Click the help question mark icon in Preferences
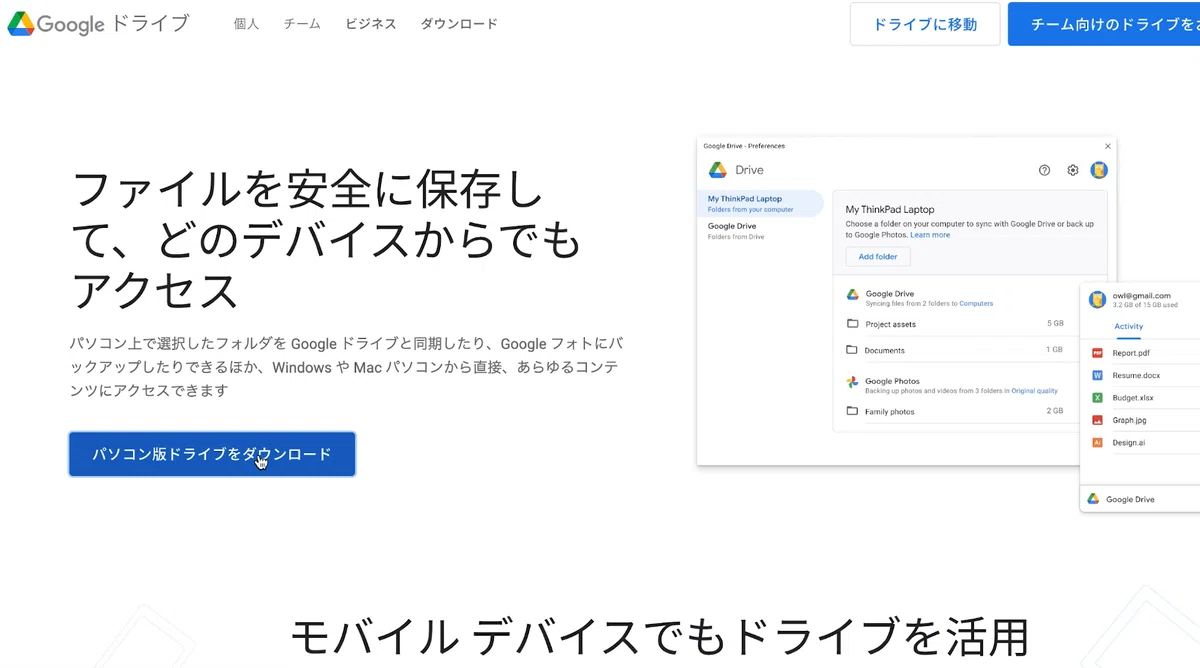 [1045, 170]
